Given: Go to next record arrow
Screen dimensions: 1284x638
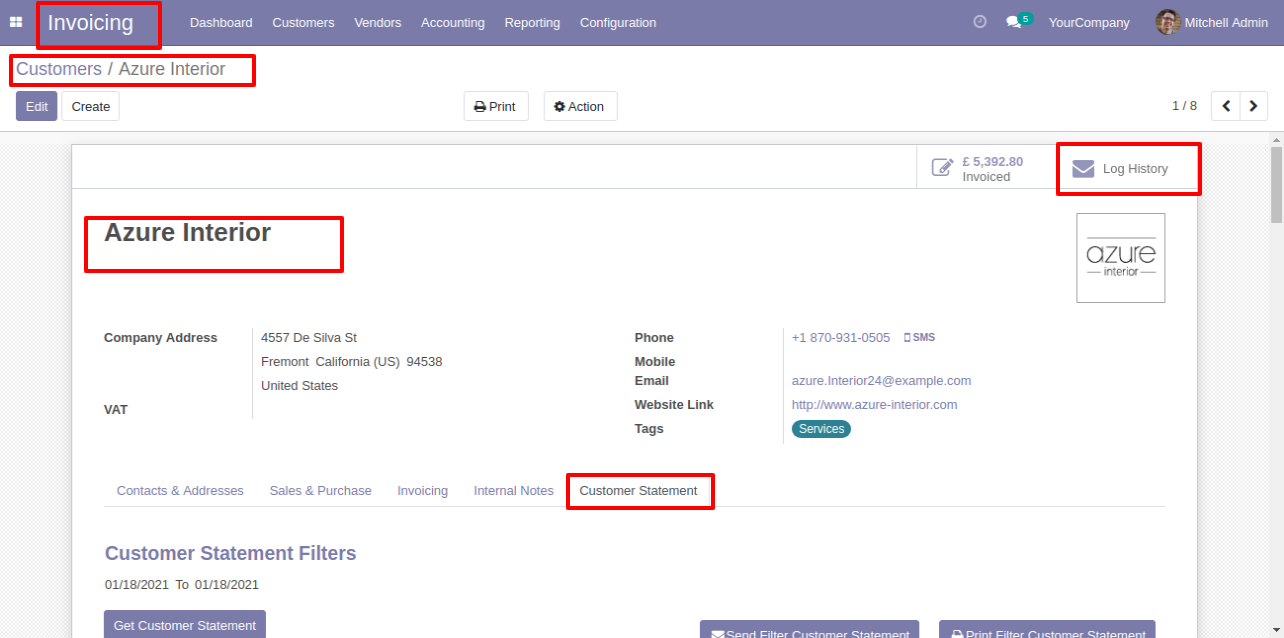Looking at the screenshot, I should tap(1253, 106).
